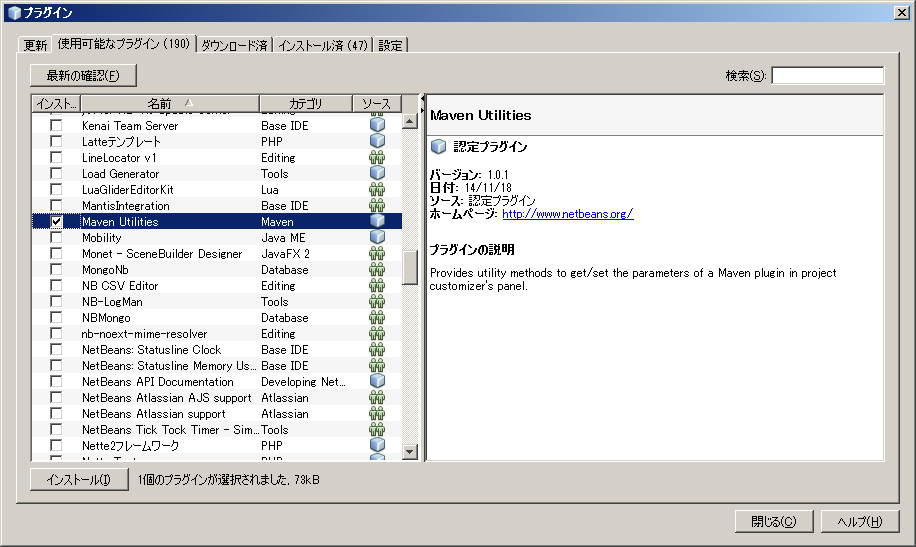Click the Latte template source cube icon
The width and height of the screenshot is (916, 547).
click(377, 141)
